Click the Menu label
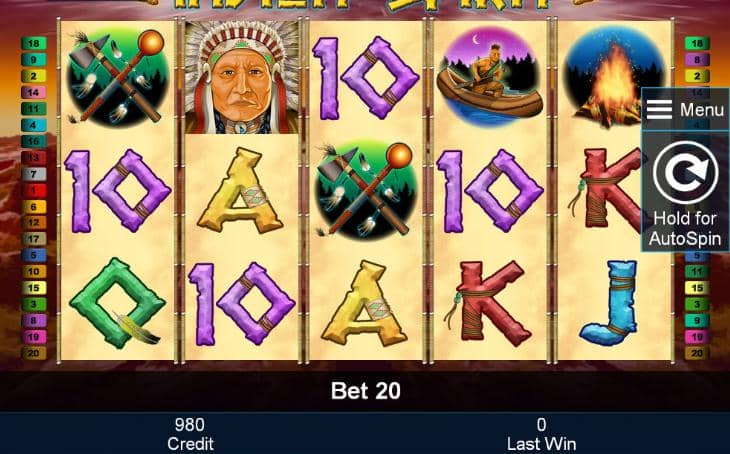 click(x=702, y=110)
